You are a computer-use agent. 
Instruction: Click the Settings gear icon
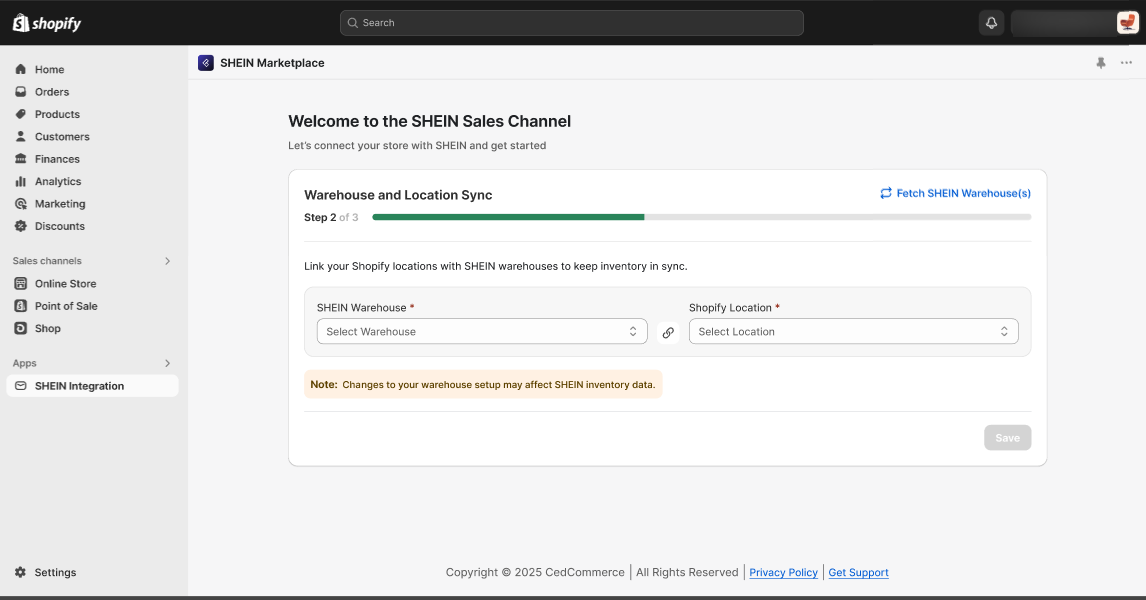[20, 572]
